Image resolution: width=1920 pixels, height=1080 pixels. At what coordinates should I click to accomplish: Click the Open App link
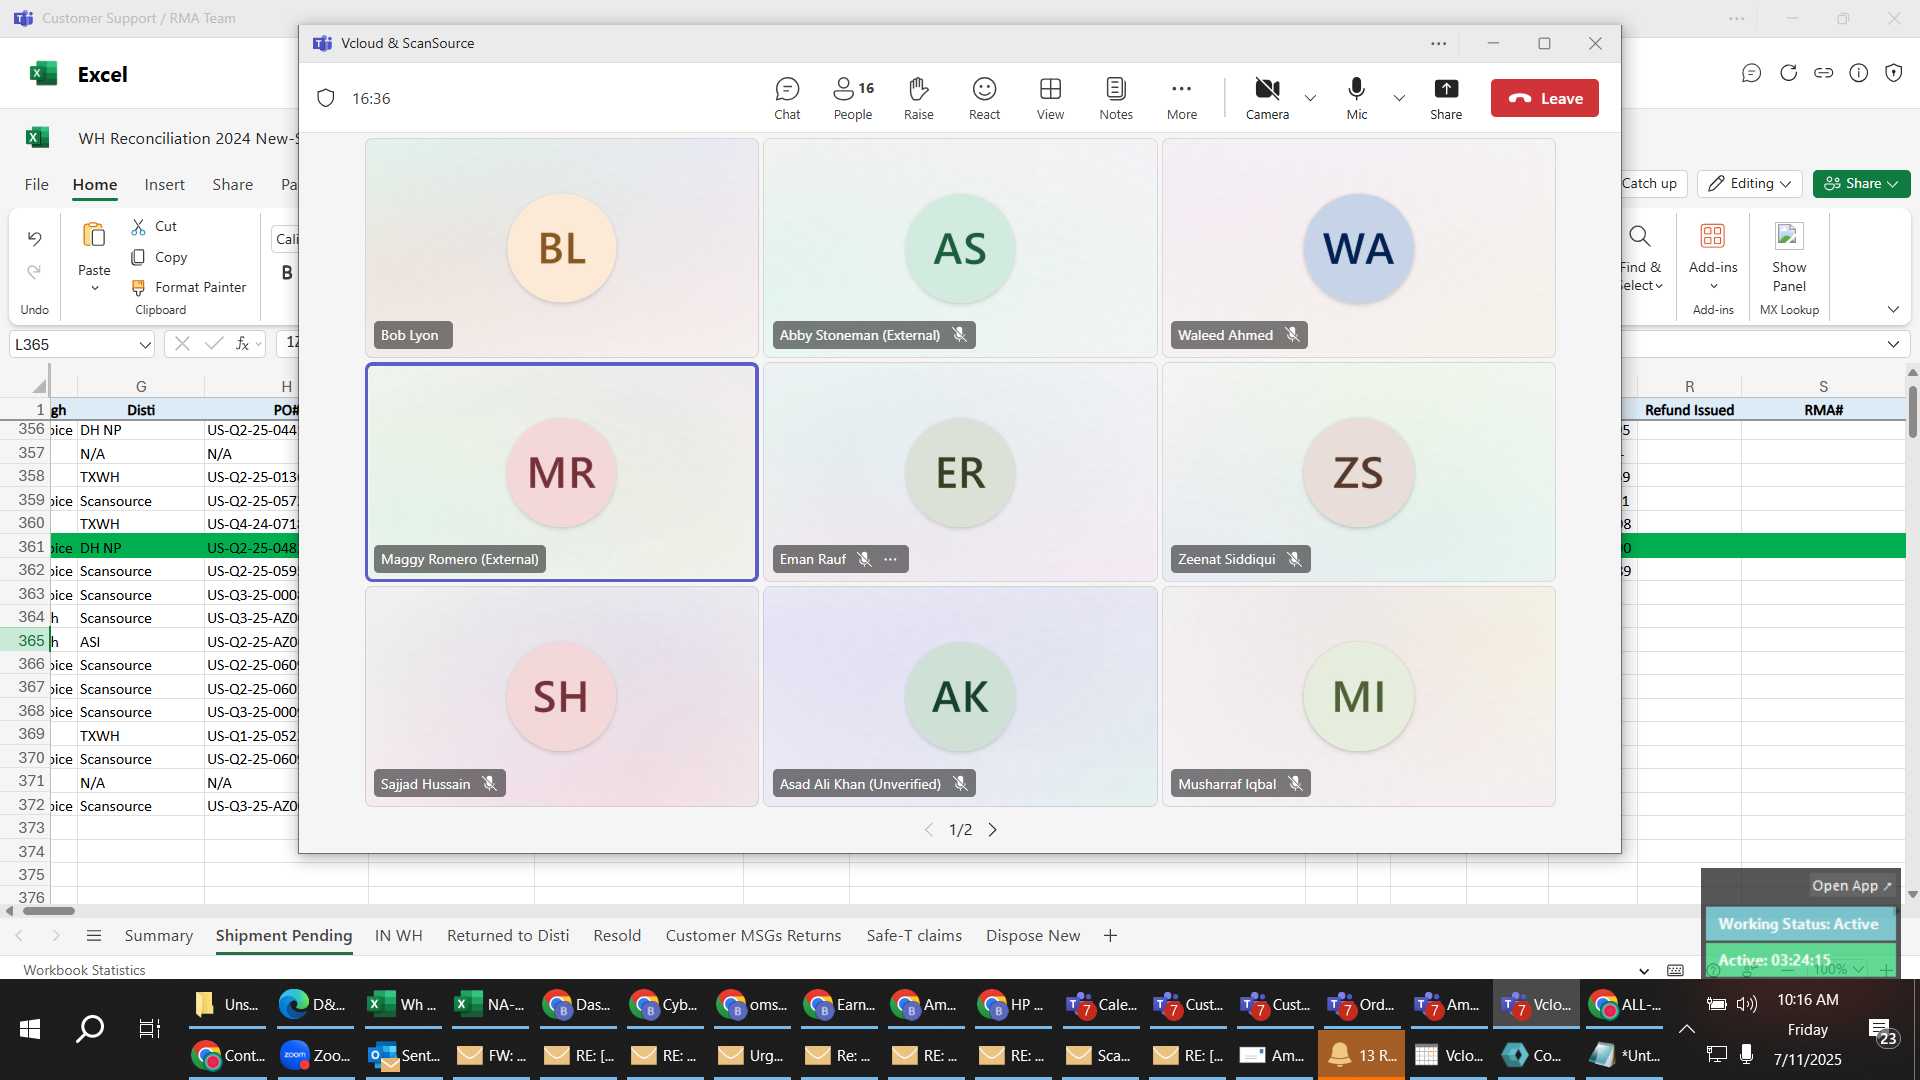pyautogui.click(x=1851, y=885)
